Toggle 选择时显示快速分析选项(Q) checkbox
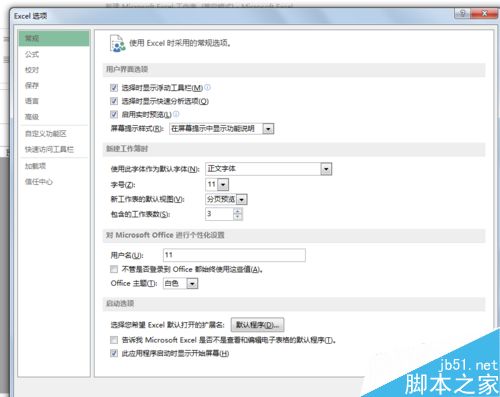500x397 pixels. click(114, 101)
